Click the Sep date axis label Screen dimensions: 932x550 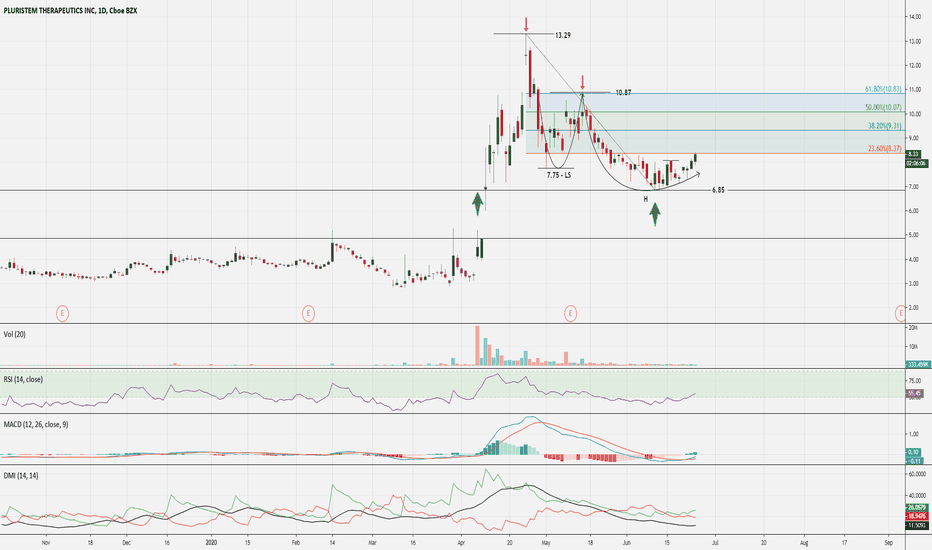[889, 542]
